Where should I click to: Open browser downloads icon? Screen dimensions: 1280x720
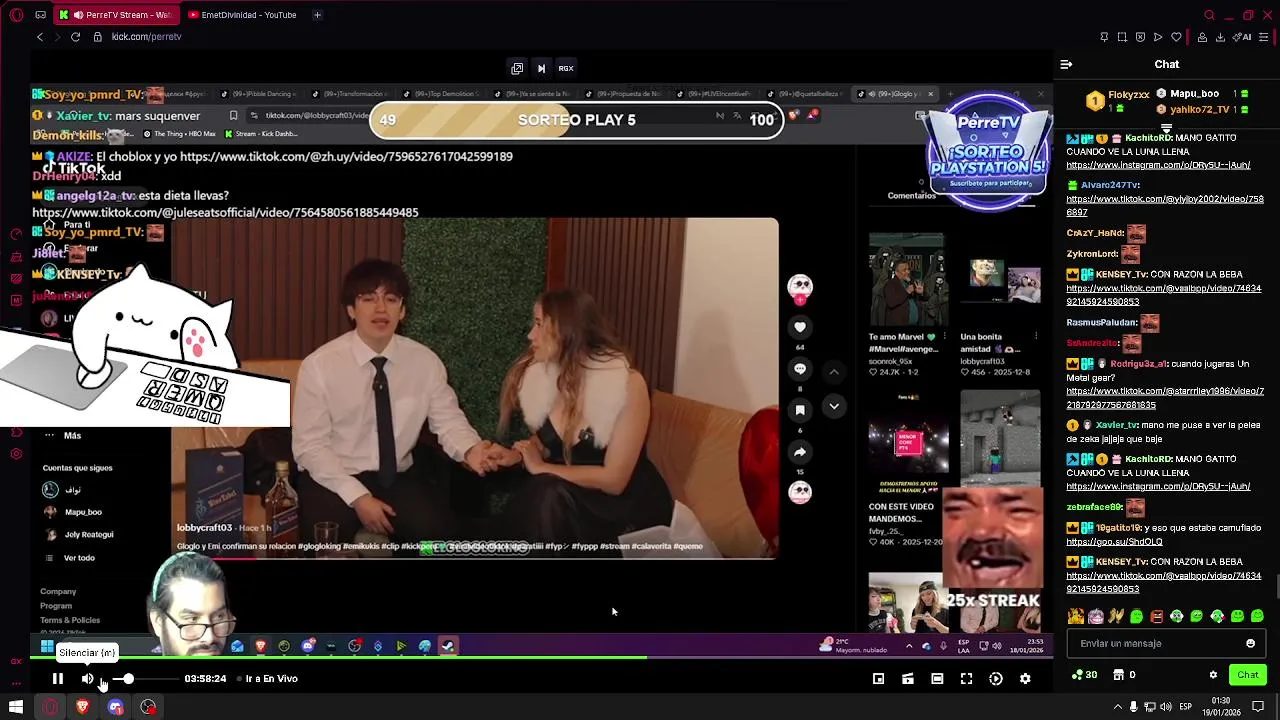pyautogui.click(x=1219, y=37)
